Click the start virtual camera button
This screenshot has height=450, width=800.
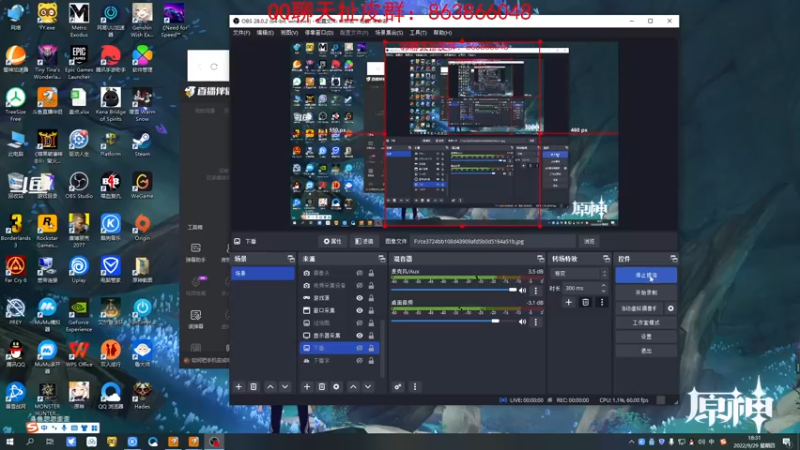(639, 308)
